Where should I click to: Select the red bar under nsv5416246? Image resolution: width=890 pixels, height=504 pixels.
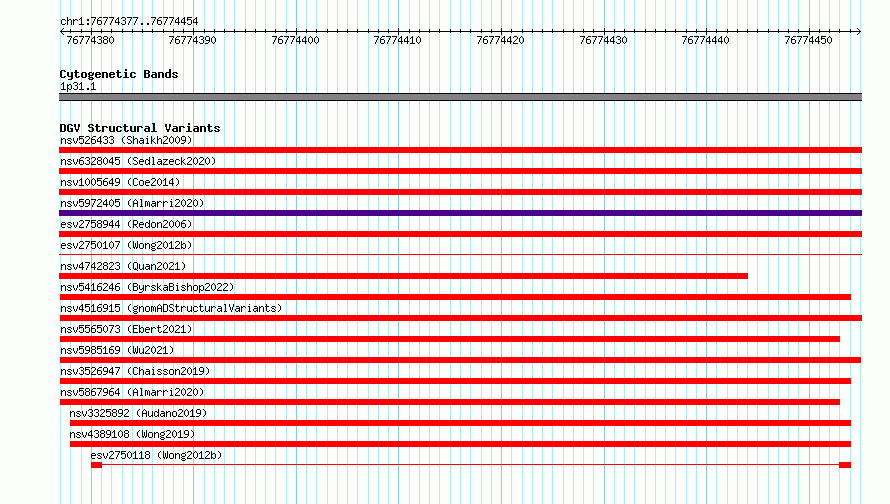click(455, 297)
